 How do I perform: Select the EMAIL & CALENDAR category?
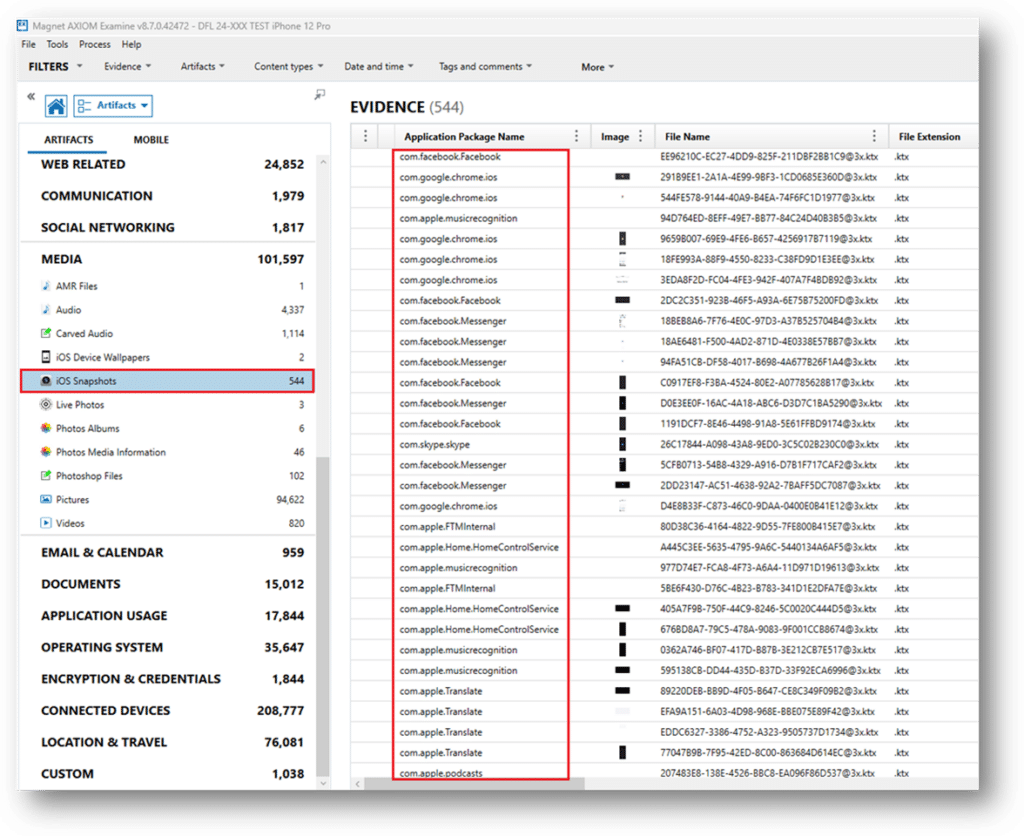(172, 553)
